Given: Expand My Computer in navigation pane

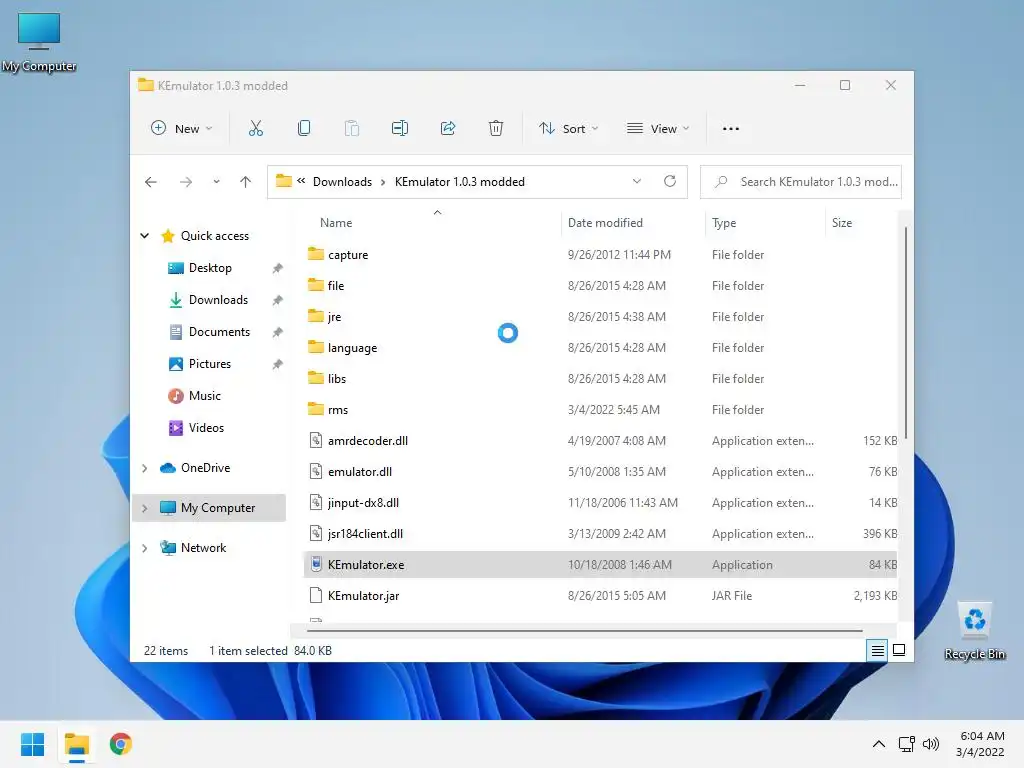Looking at the screenshot, I should click(x=145, y=508).
